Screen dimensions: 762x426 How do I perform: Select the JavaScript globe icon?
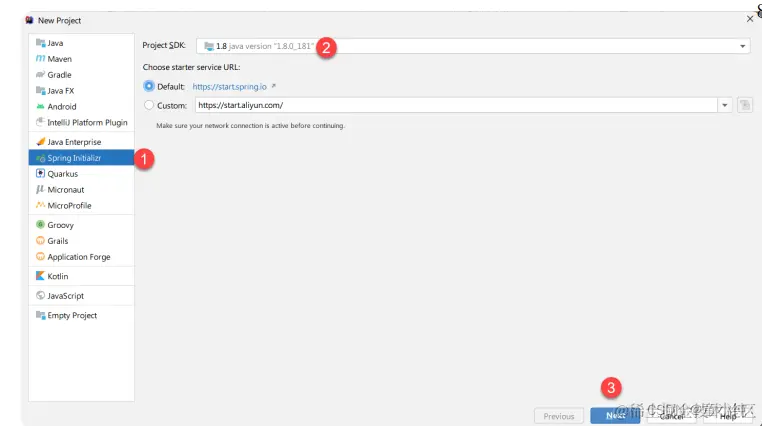pos(41,295)
